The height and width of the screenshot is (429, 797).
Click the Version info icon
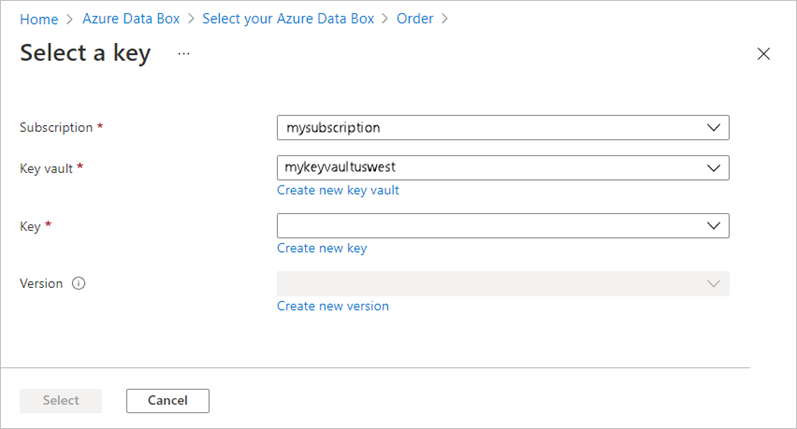pos(79,284)
